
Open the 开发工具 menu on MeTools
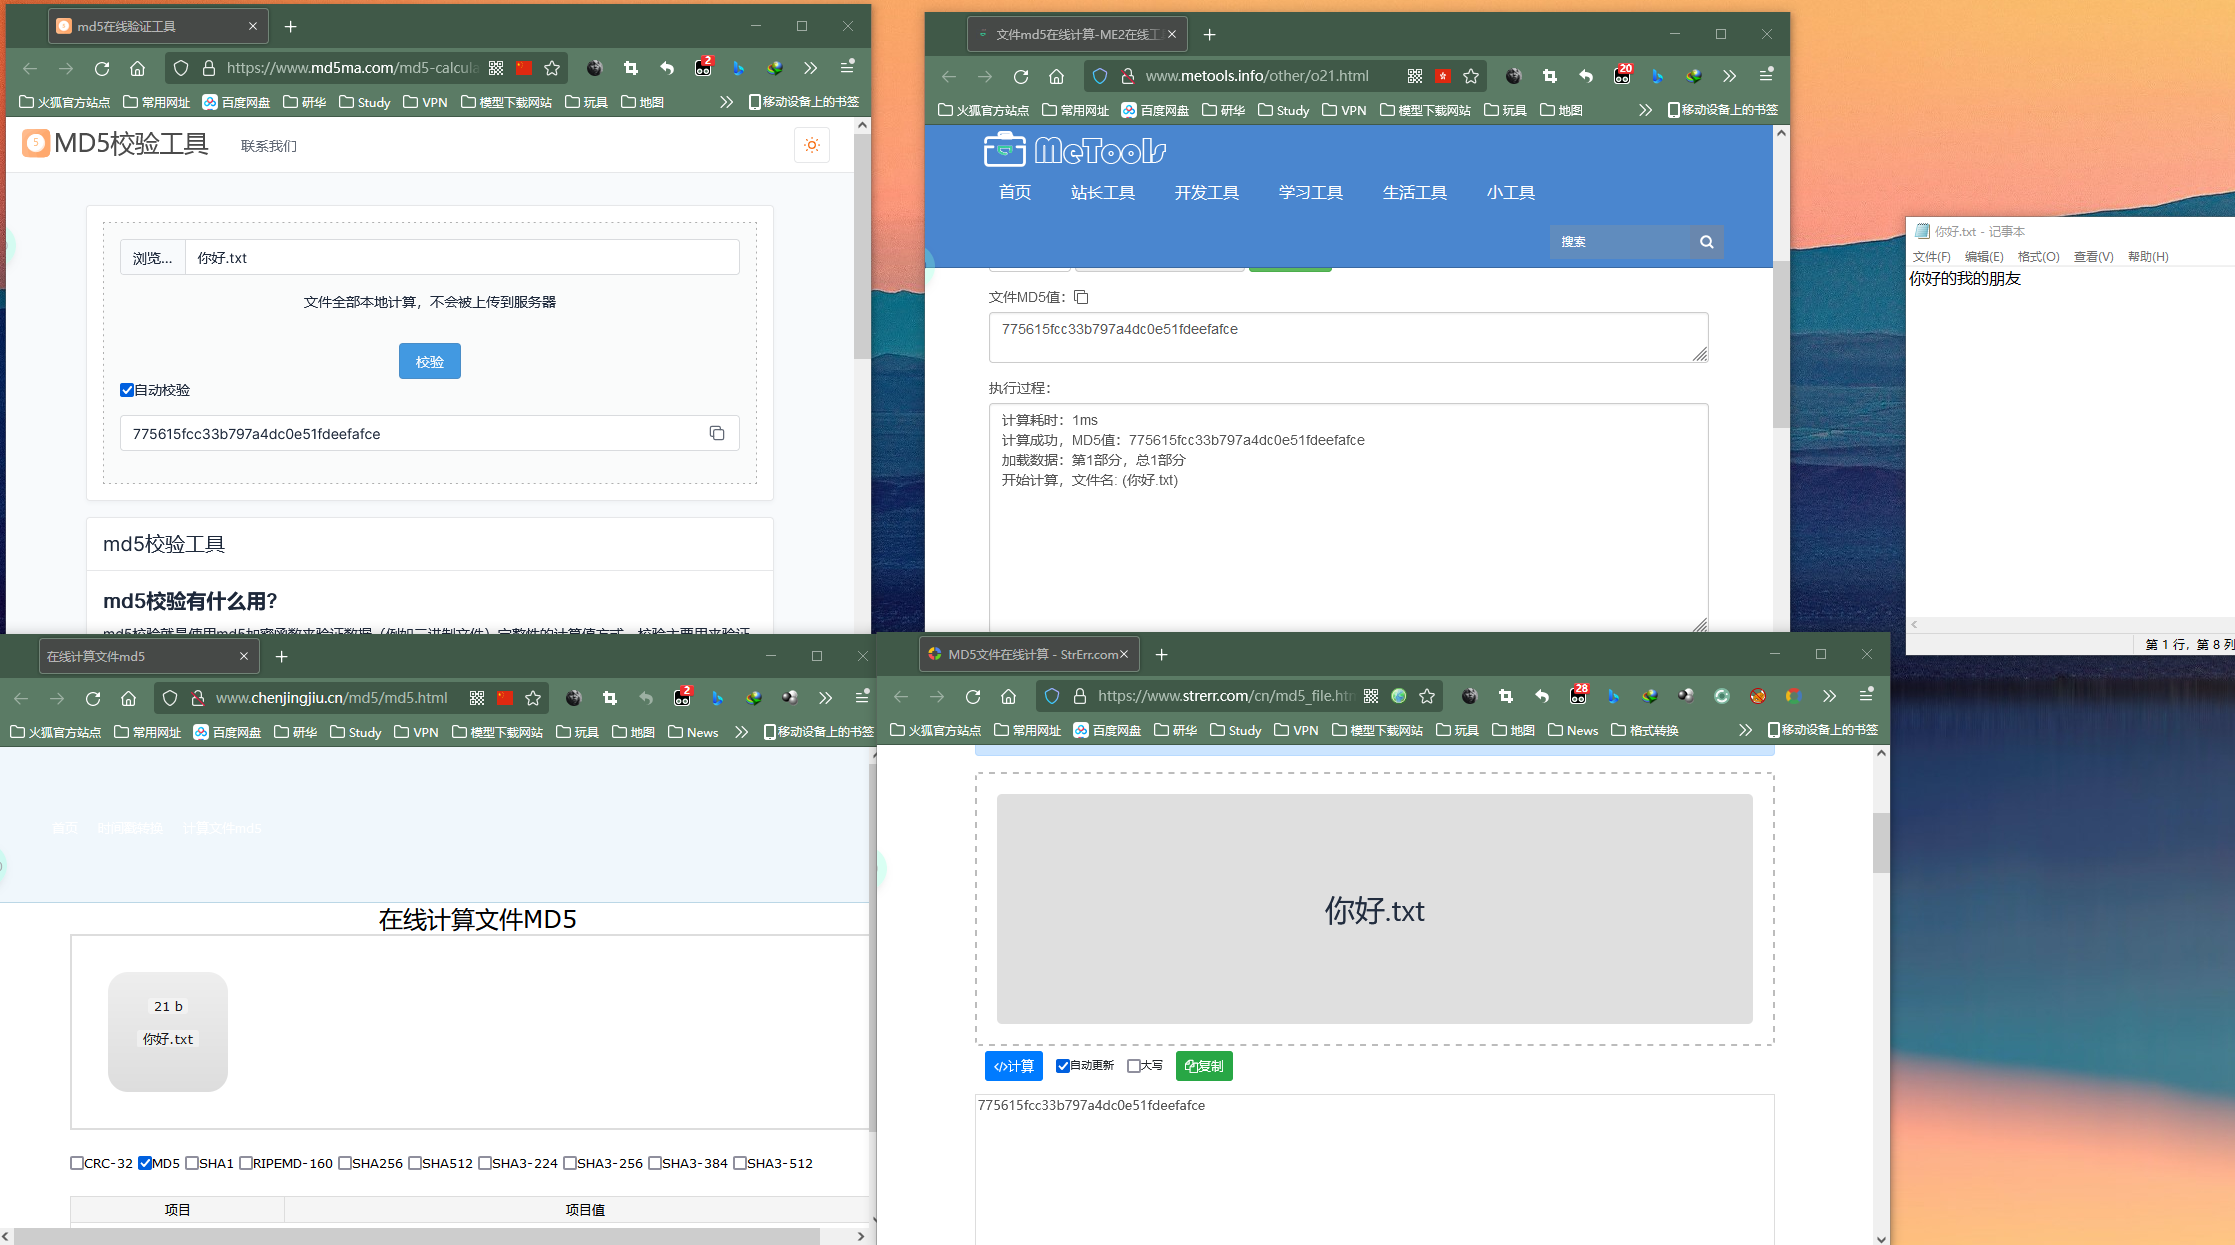point(1206,192)
